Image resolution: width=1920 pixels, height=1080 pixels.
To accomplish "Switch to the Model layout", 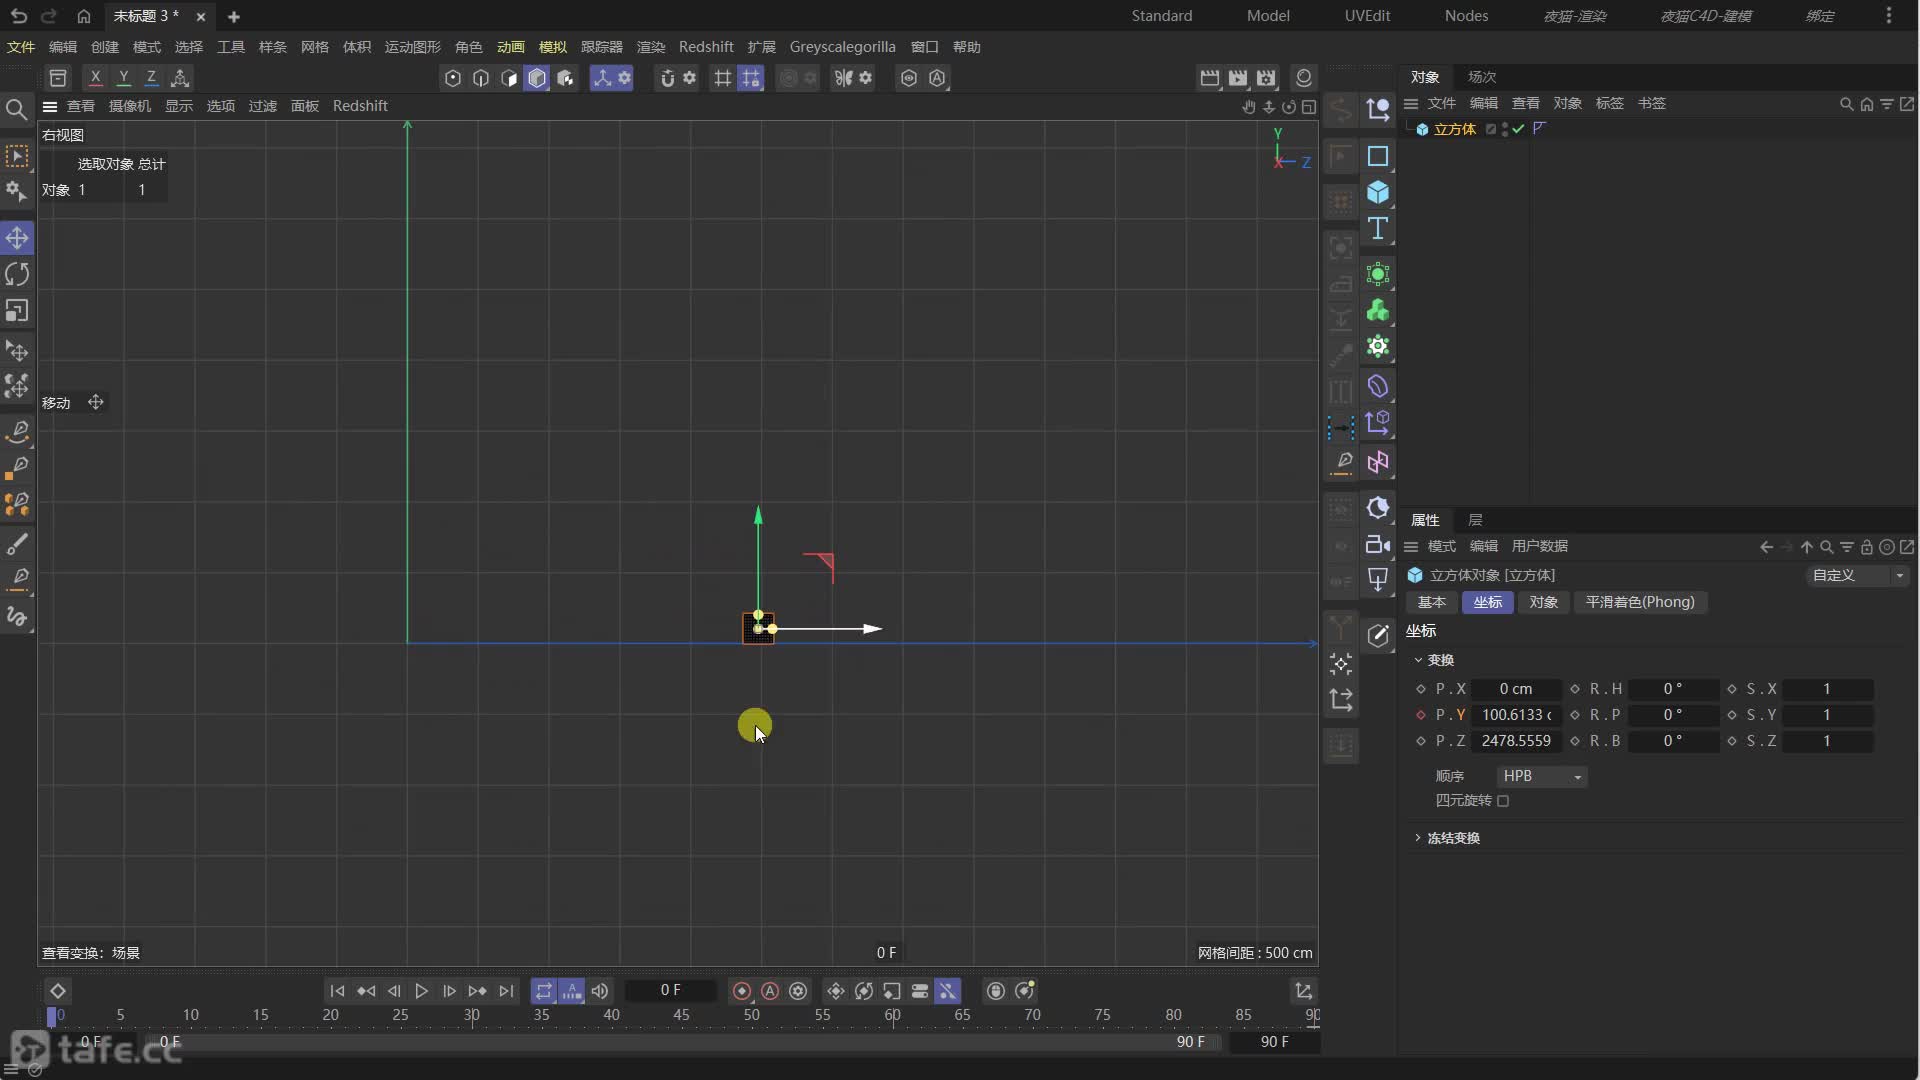I will [1267, 16].
